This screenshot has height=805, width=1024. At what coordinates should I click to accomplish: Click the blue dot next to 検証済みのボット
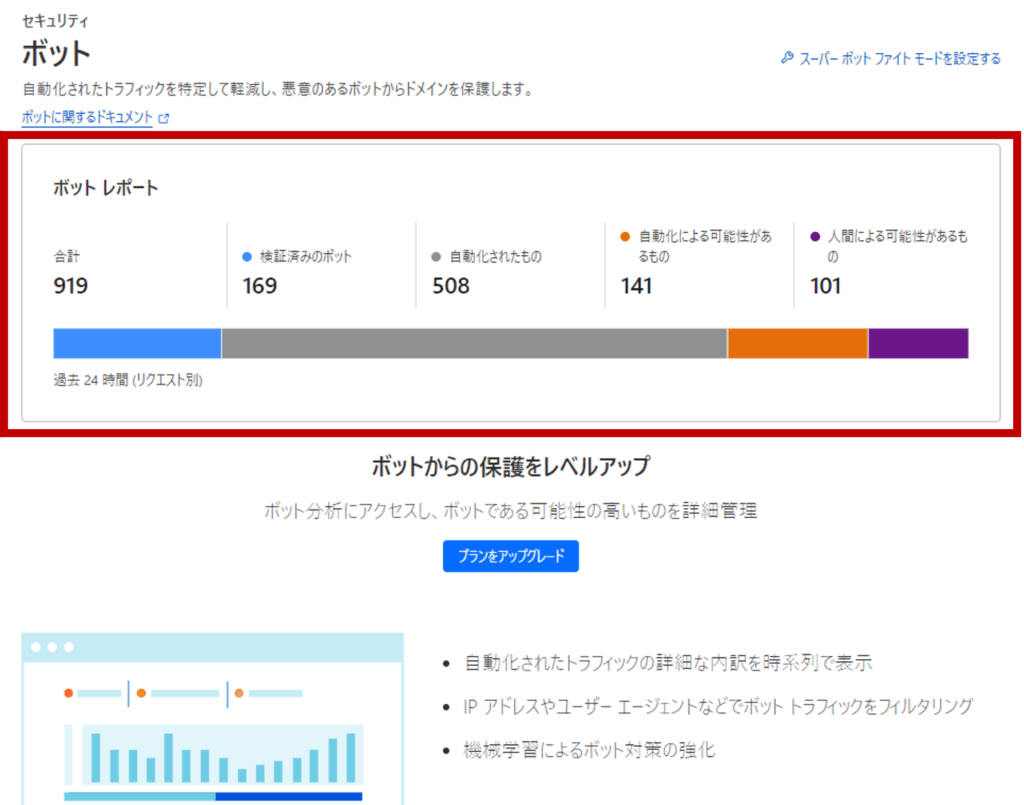click(x=247, y=256)
